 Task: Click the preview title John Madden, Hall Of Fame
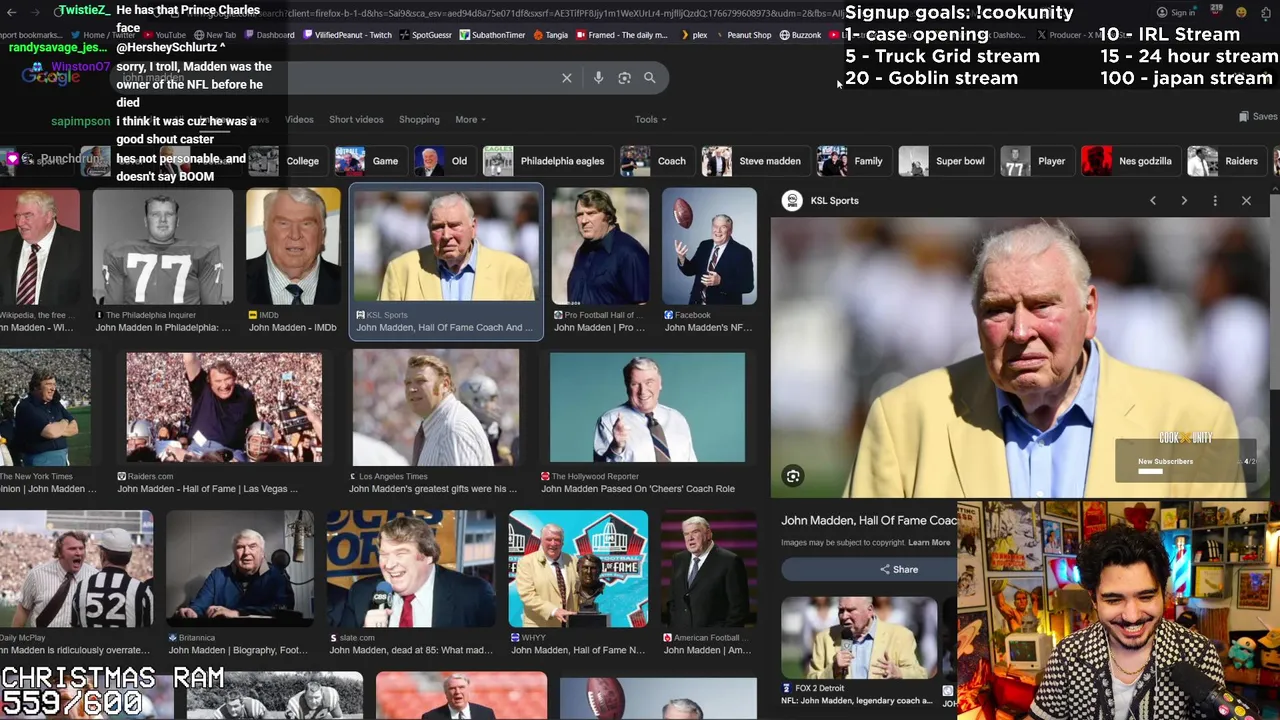tap(868, 521)
